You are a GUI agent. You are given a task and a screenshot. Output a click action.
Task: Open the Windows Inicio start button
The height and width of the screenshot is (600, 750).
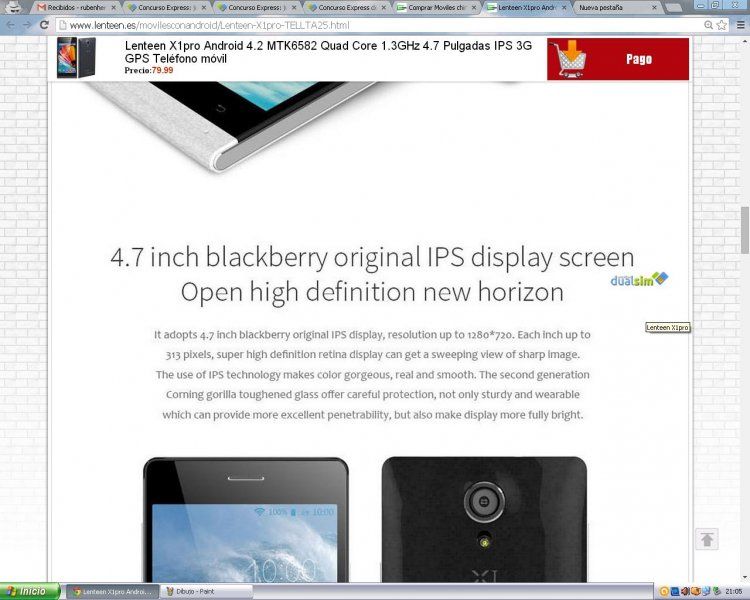pyautogui.click(x=30, y=591)
